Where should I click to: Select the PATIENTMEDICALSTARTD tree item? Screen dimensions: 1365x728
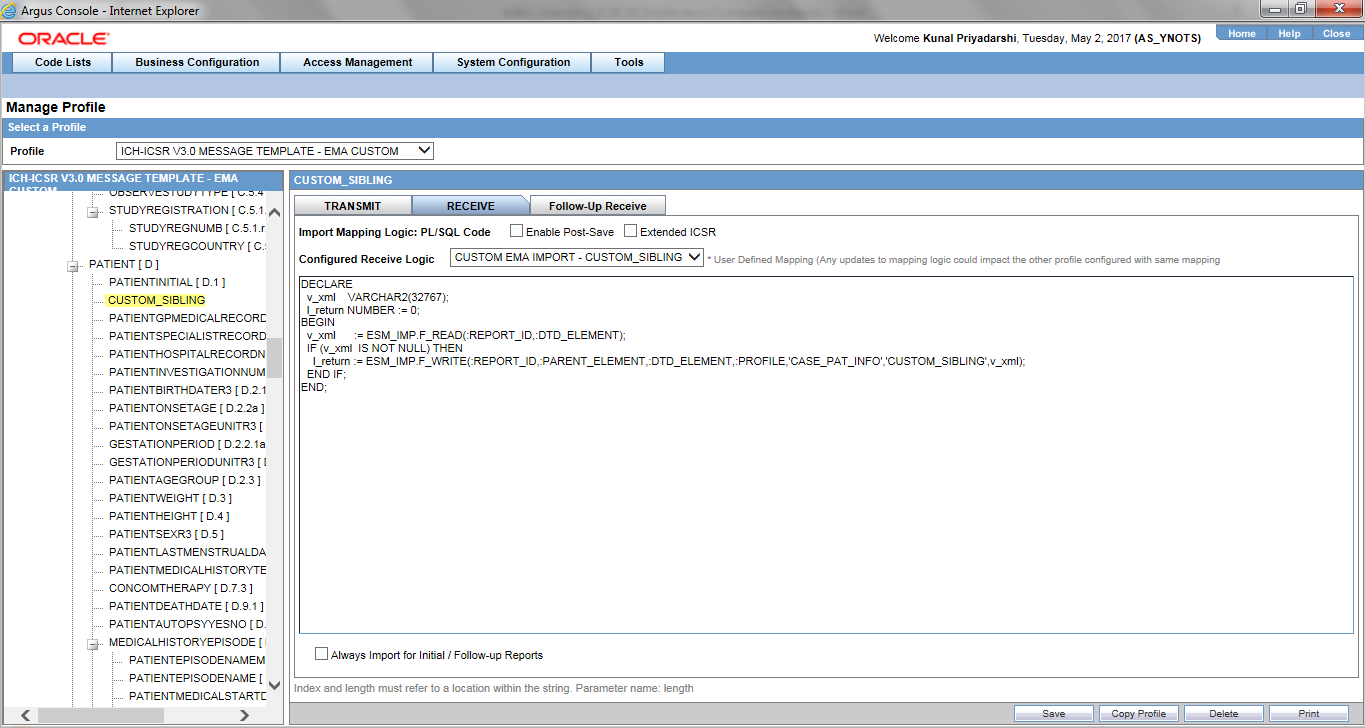tap(197, 696)
